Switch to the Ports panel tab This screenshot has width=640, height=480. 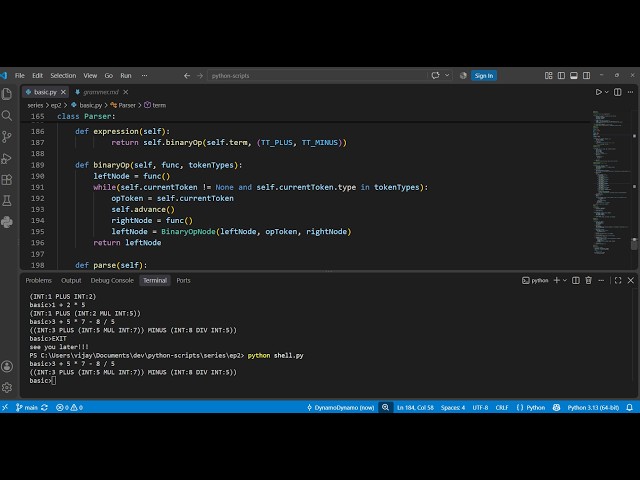click(183, 280)
